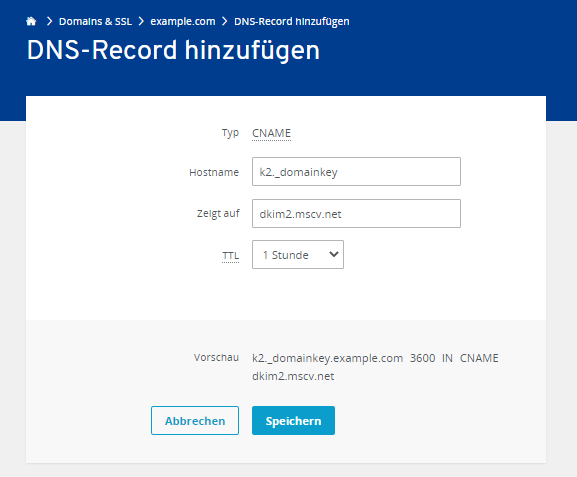Click the Hostname field label
The width and height of the screenshot is (577, 477).
click(214, 172)
